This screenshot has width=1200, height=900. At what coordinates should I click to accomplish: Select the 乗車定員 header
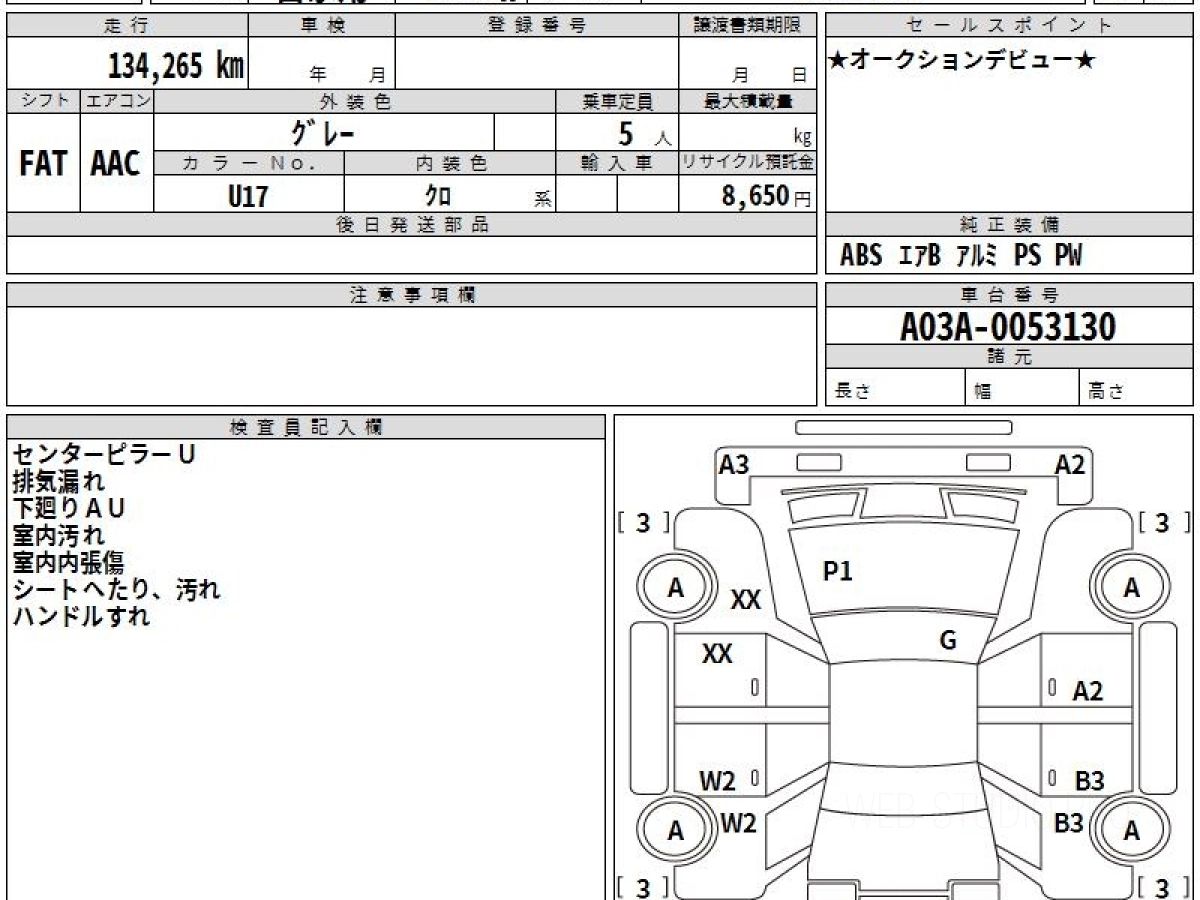click(617, 101)
